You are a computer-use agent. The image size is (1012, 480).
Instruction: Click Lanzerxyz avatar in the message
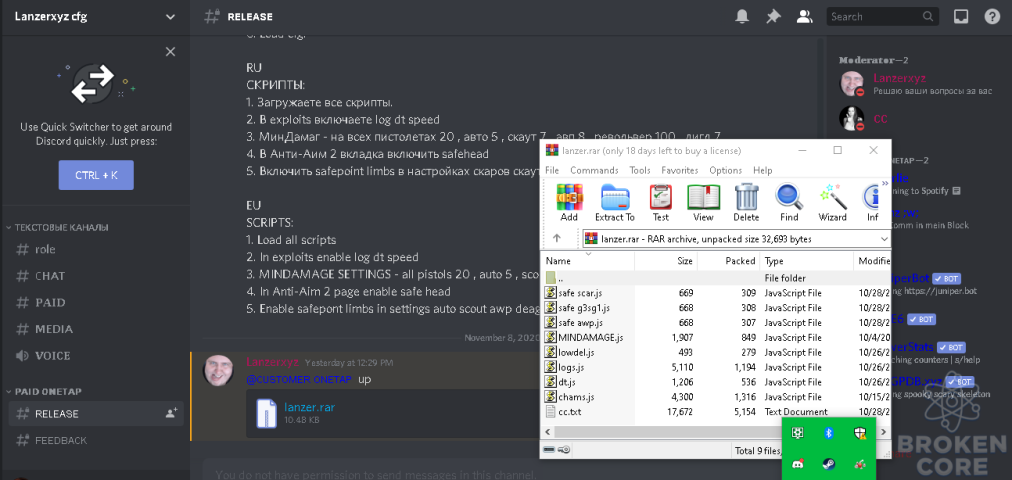[x=219, y=370]
